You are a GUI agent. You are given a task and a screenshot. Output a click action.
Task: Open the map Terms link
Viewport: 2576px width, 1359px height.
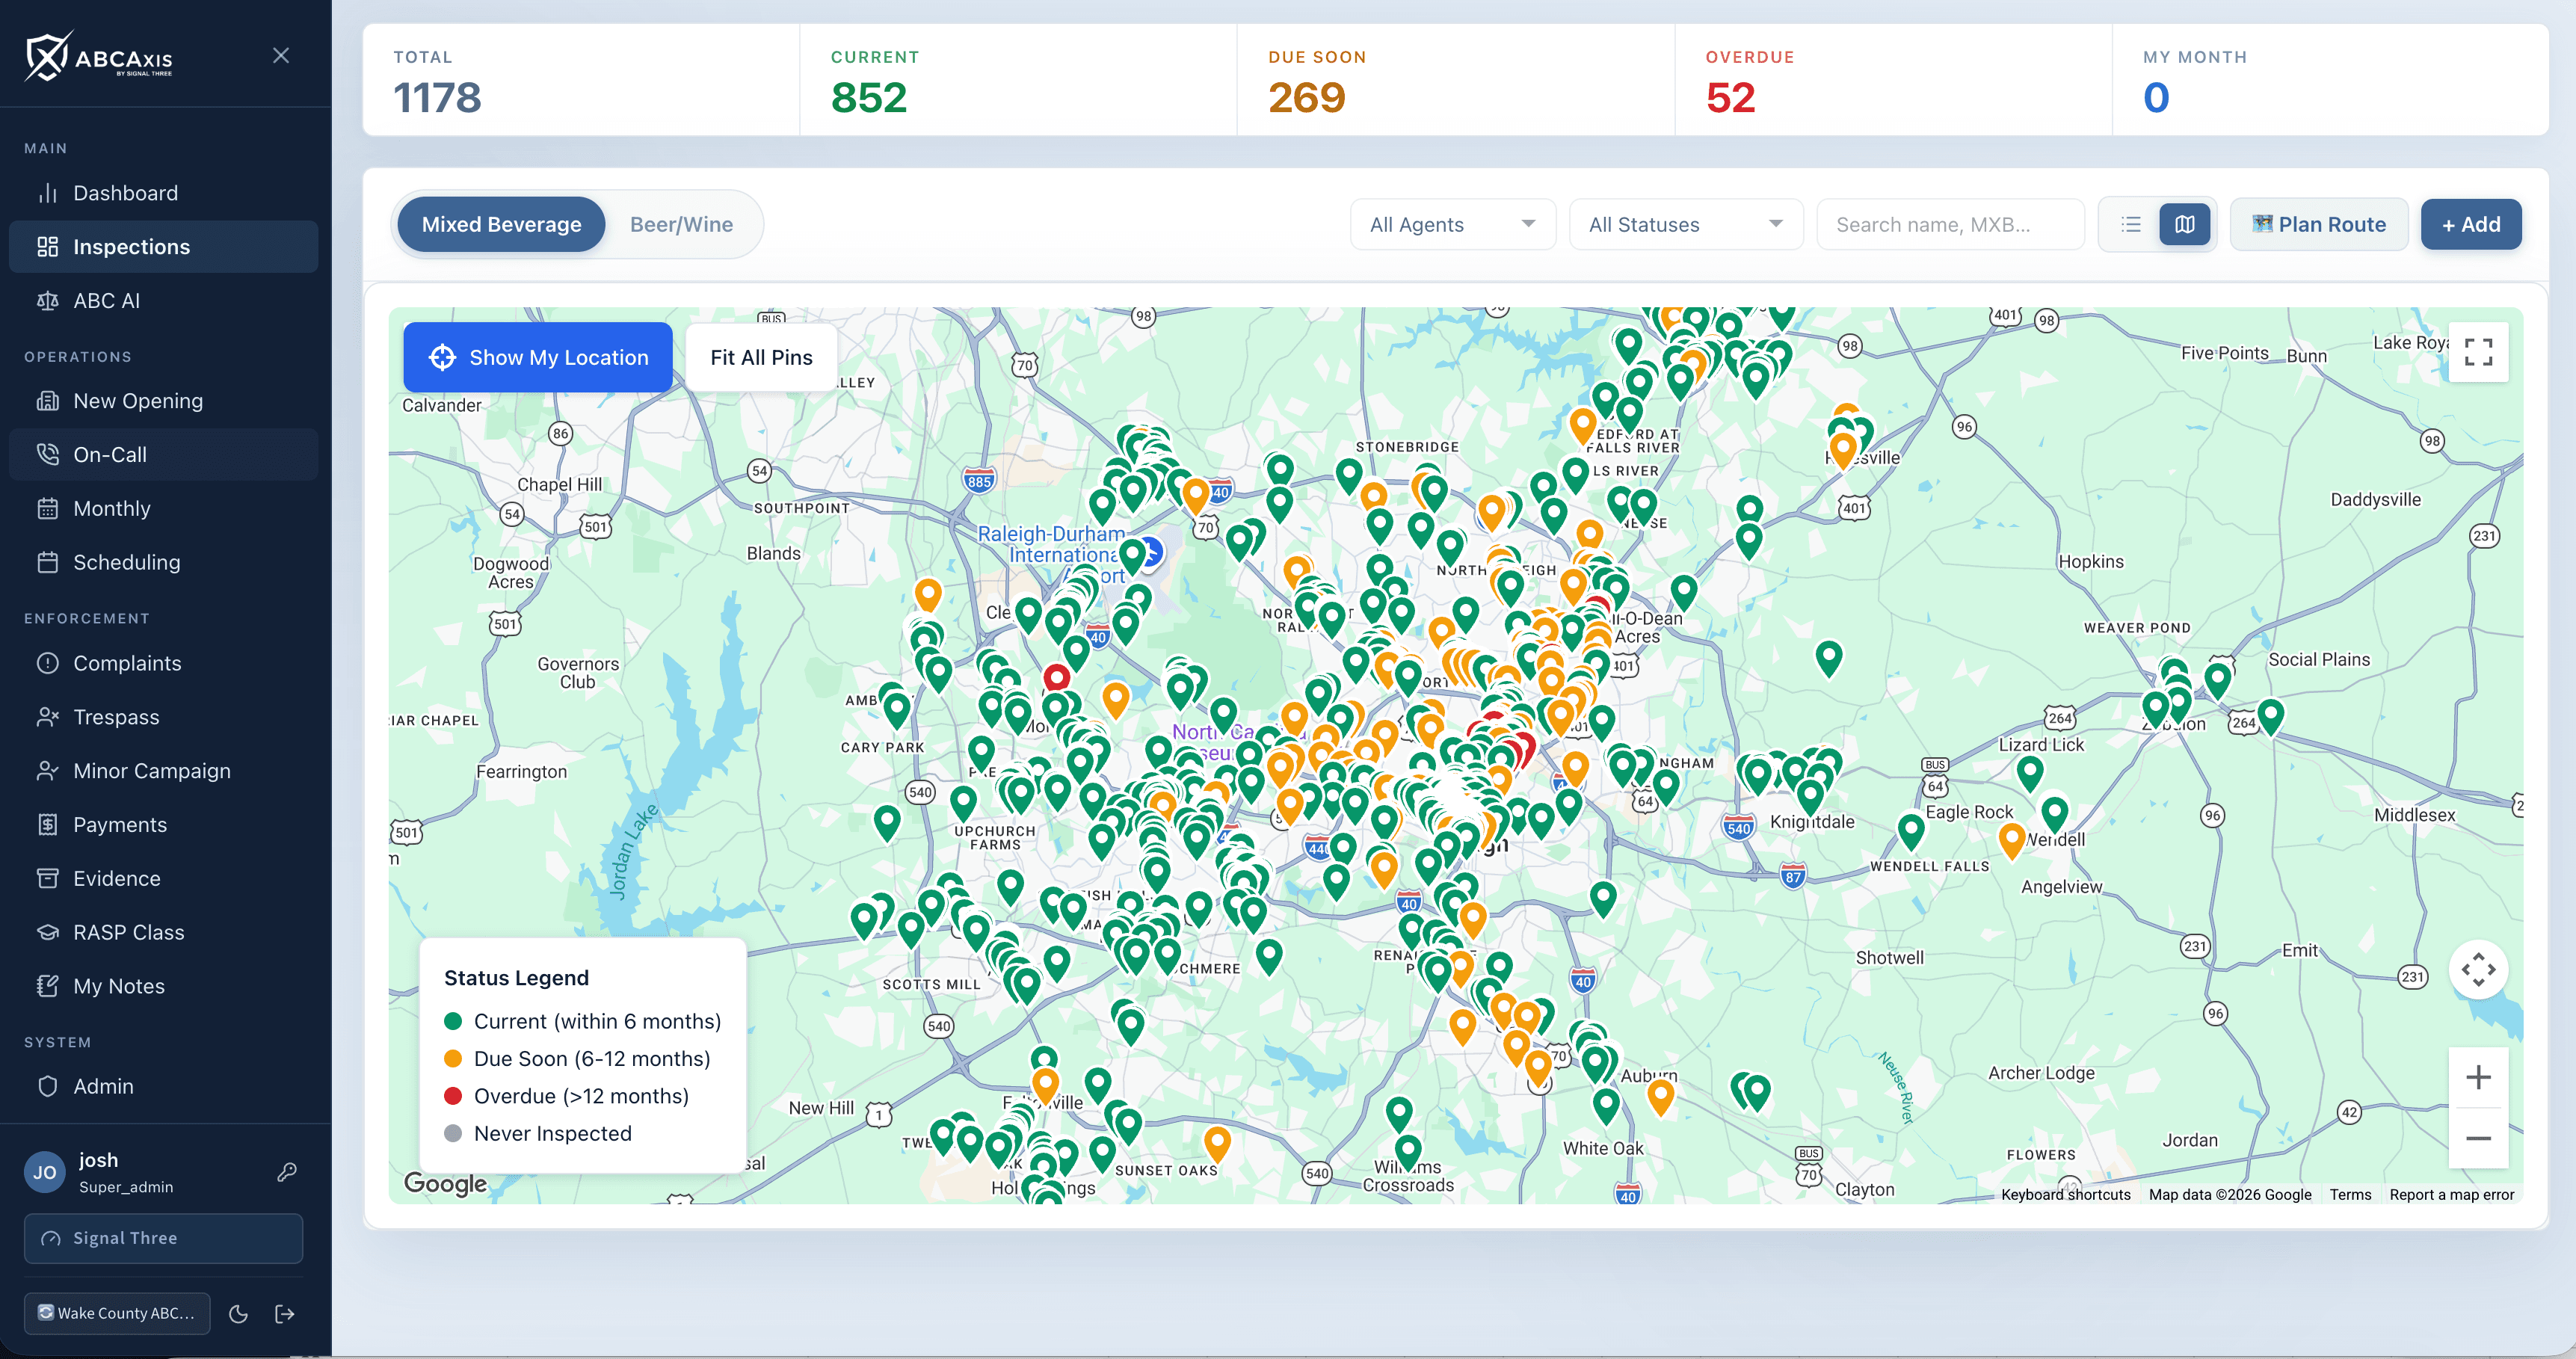click(x=2350, y=1194)
